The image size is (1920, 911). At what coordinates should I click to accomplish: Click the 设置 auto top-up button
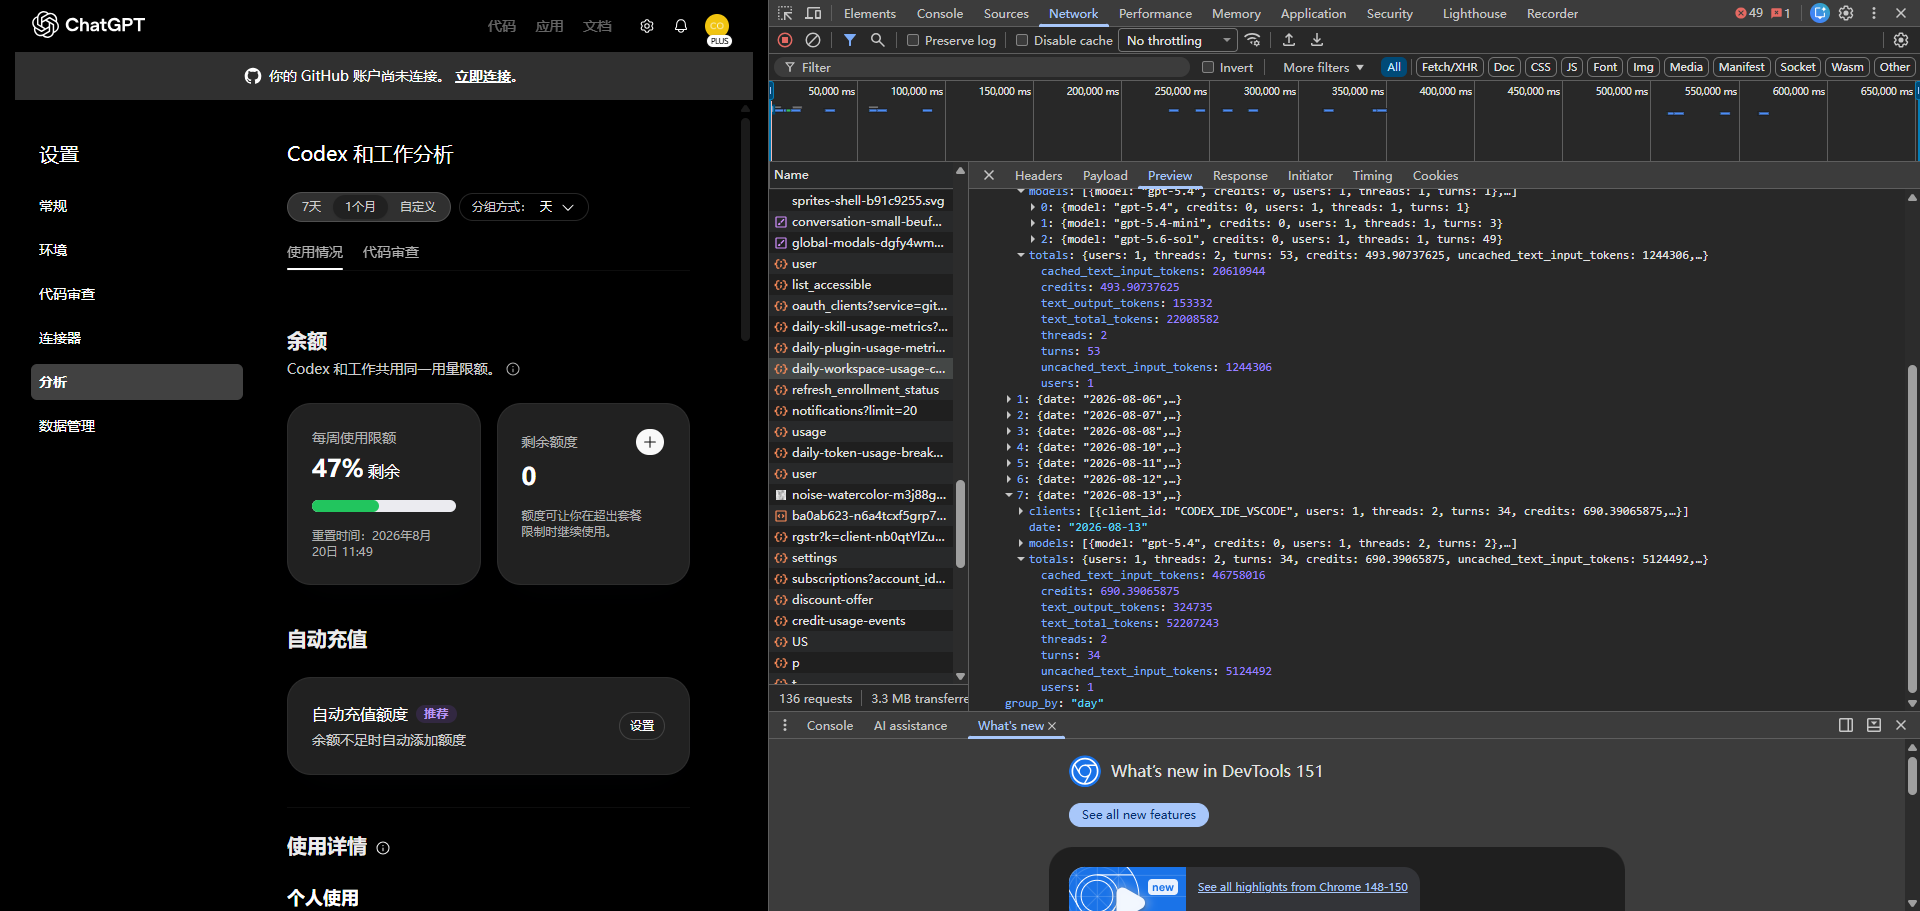[x=642, y=726]
